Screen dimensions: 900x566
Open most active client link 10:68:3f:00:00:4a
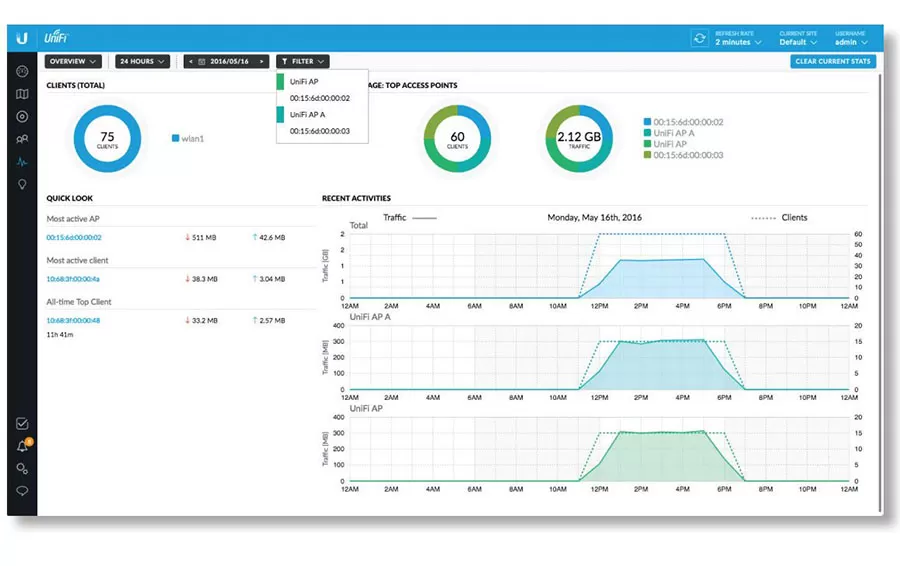pyautogui.click(x=73, y=279)
